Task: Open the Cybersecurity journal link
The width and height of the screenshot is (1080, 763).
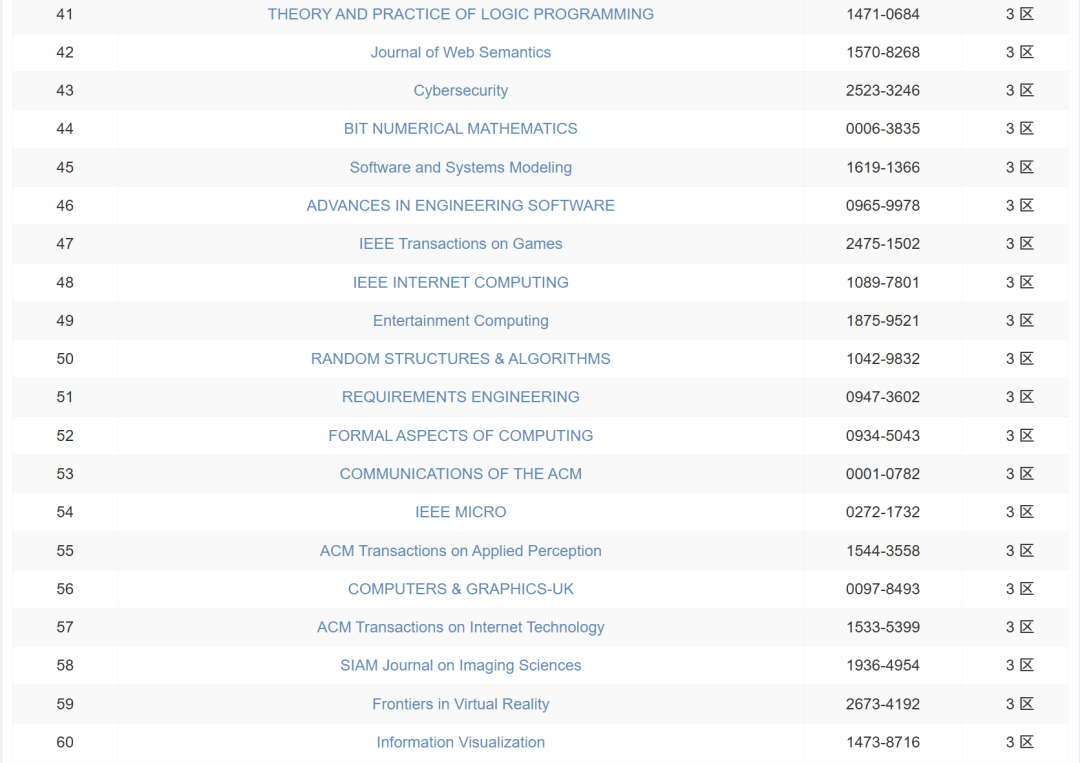Action: pos(460,90)
